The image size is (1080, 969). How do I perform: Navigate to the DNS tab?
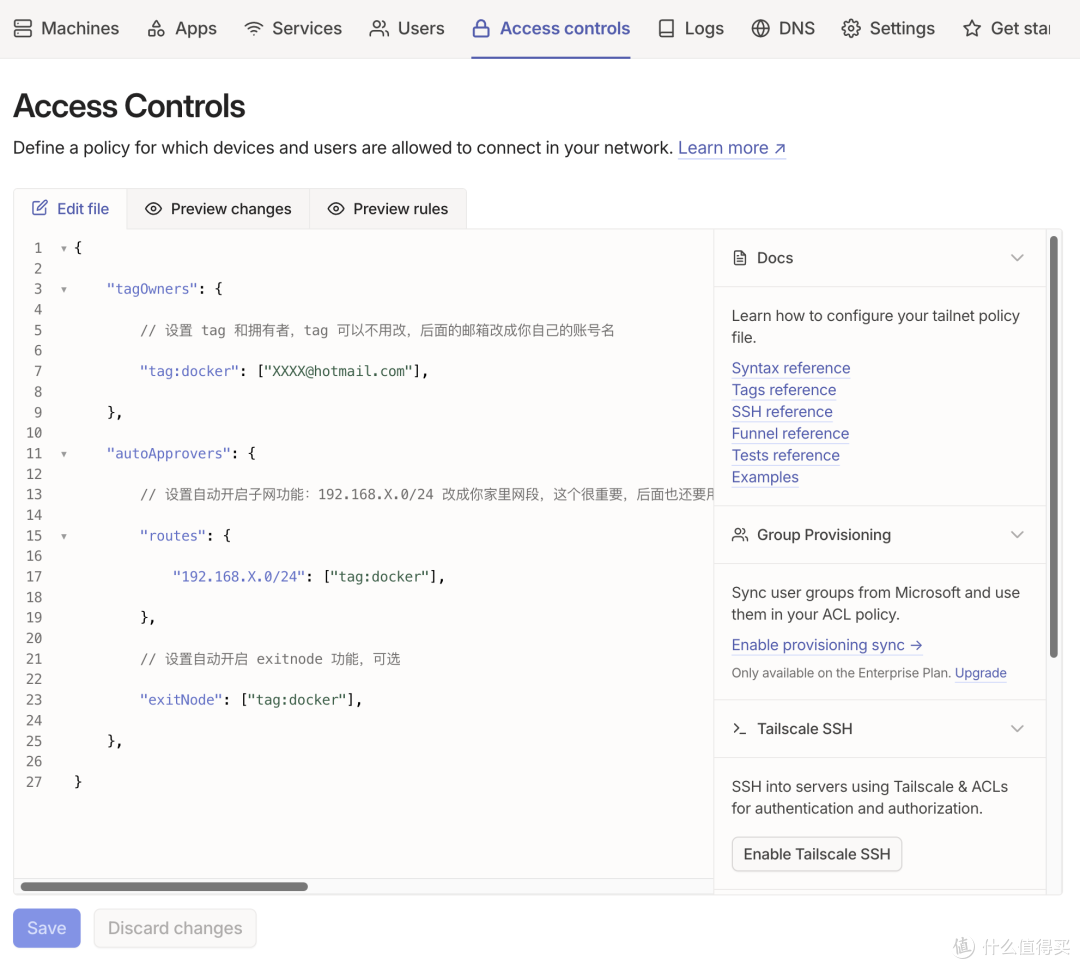point(783,28)
